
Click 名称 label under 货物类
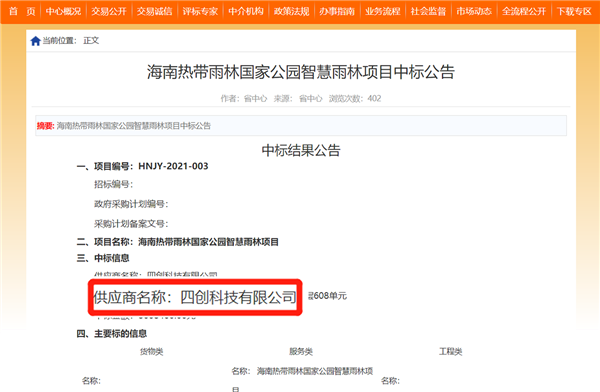click(x=91, y=381)
